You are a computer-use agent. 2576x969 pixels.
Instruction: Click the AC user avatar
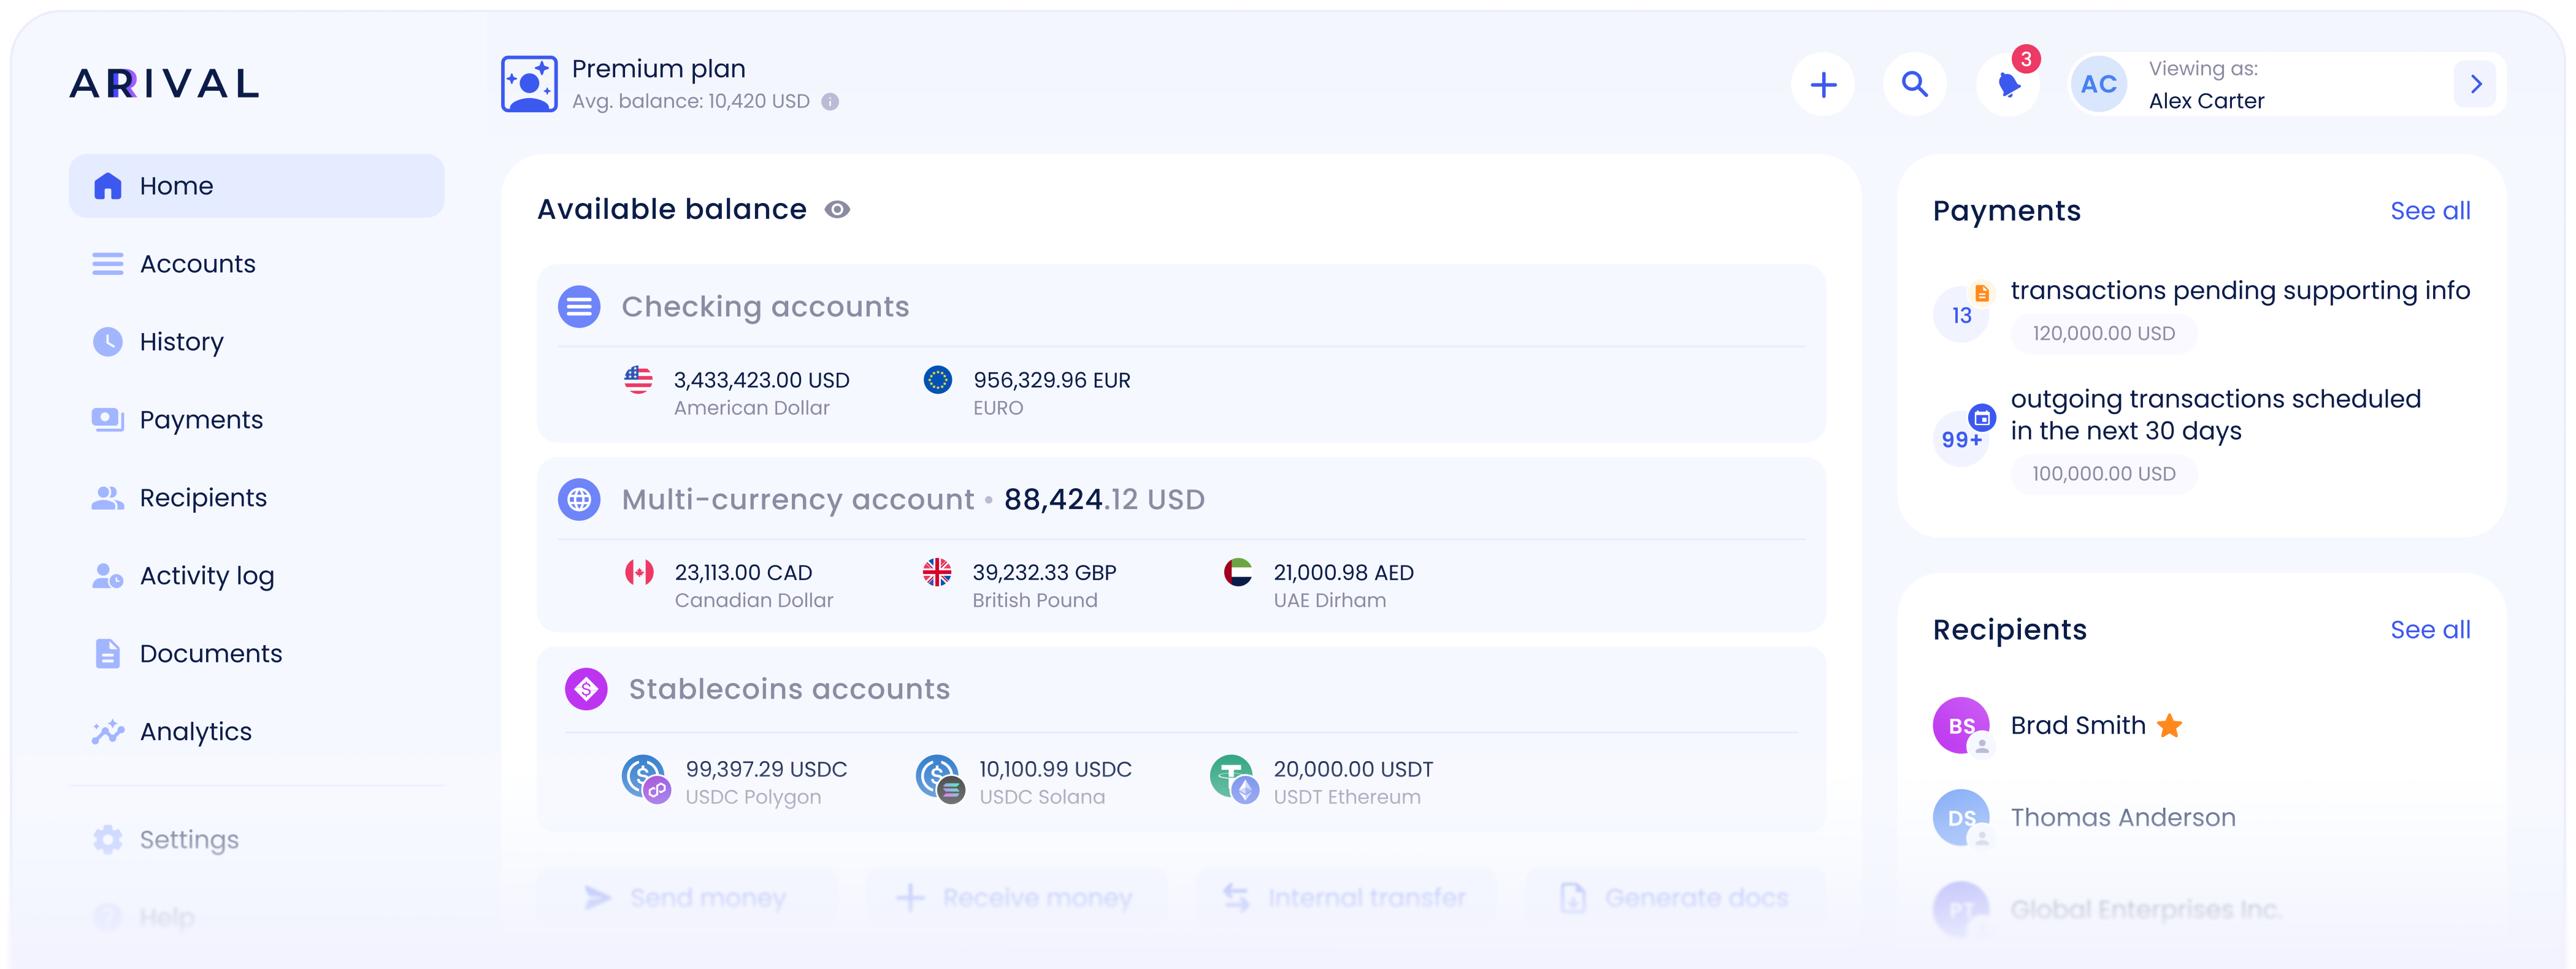point(2098,85)
